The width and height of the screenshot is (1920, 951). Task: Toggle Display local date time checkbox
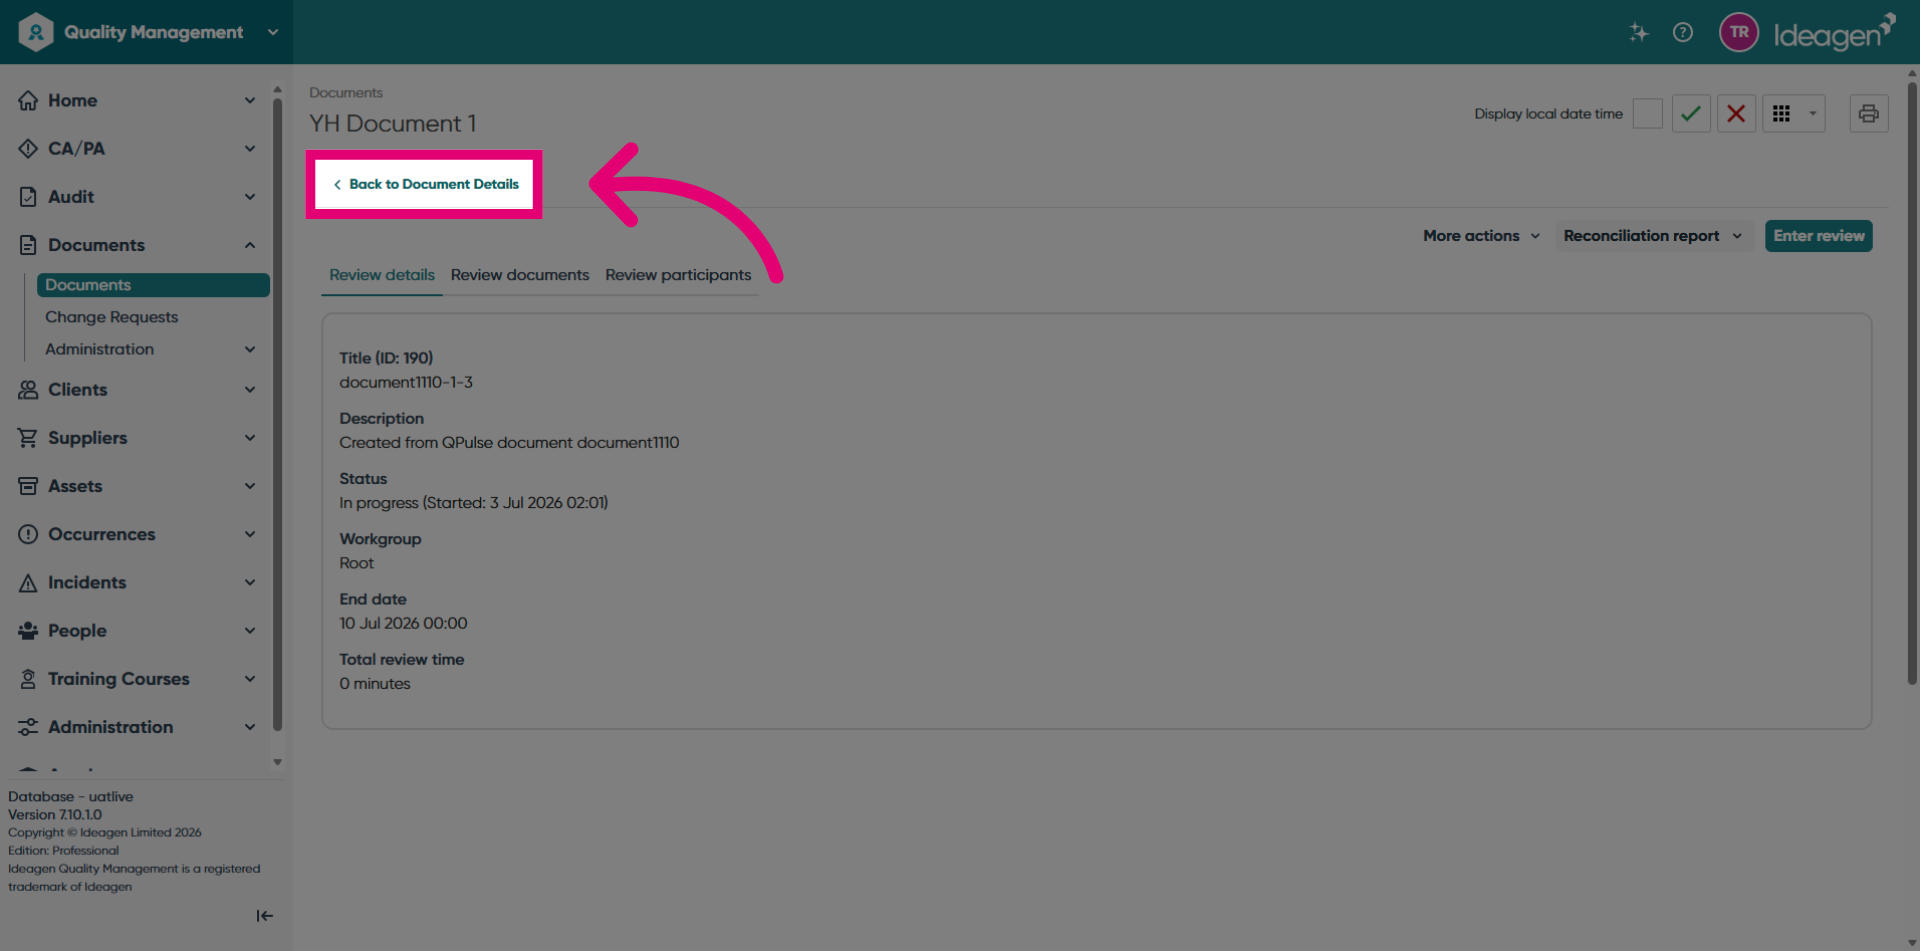(1647, 114)
